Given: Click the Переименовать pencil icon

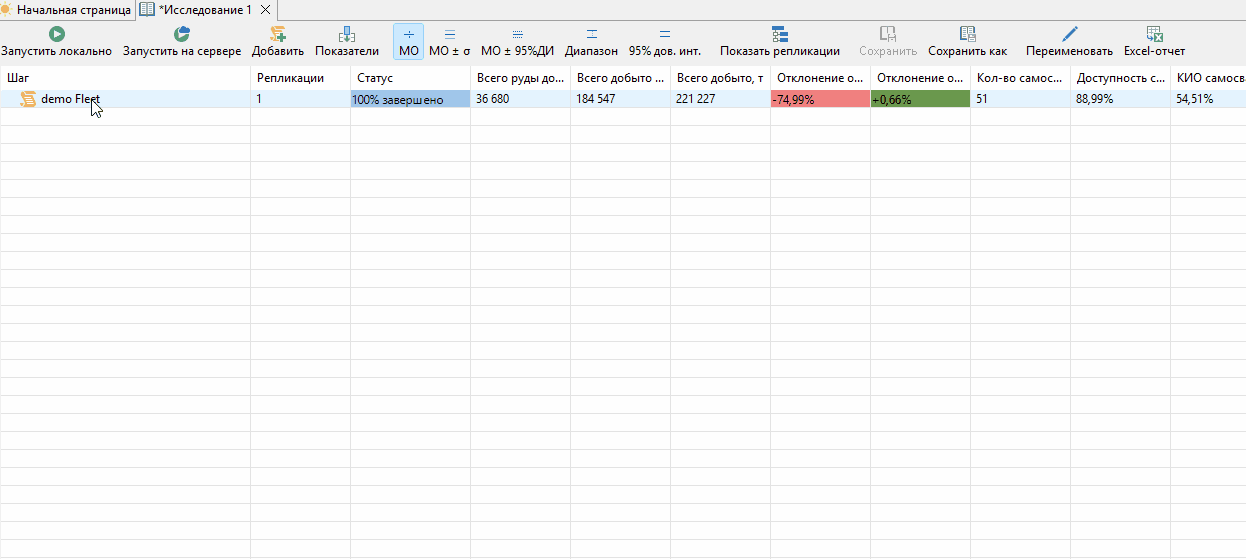Looking at the screenshot, I should point(1069,34).
